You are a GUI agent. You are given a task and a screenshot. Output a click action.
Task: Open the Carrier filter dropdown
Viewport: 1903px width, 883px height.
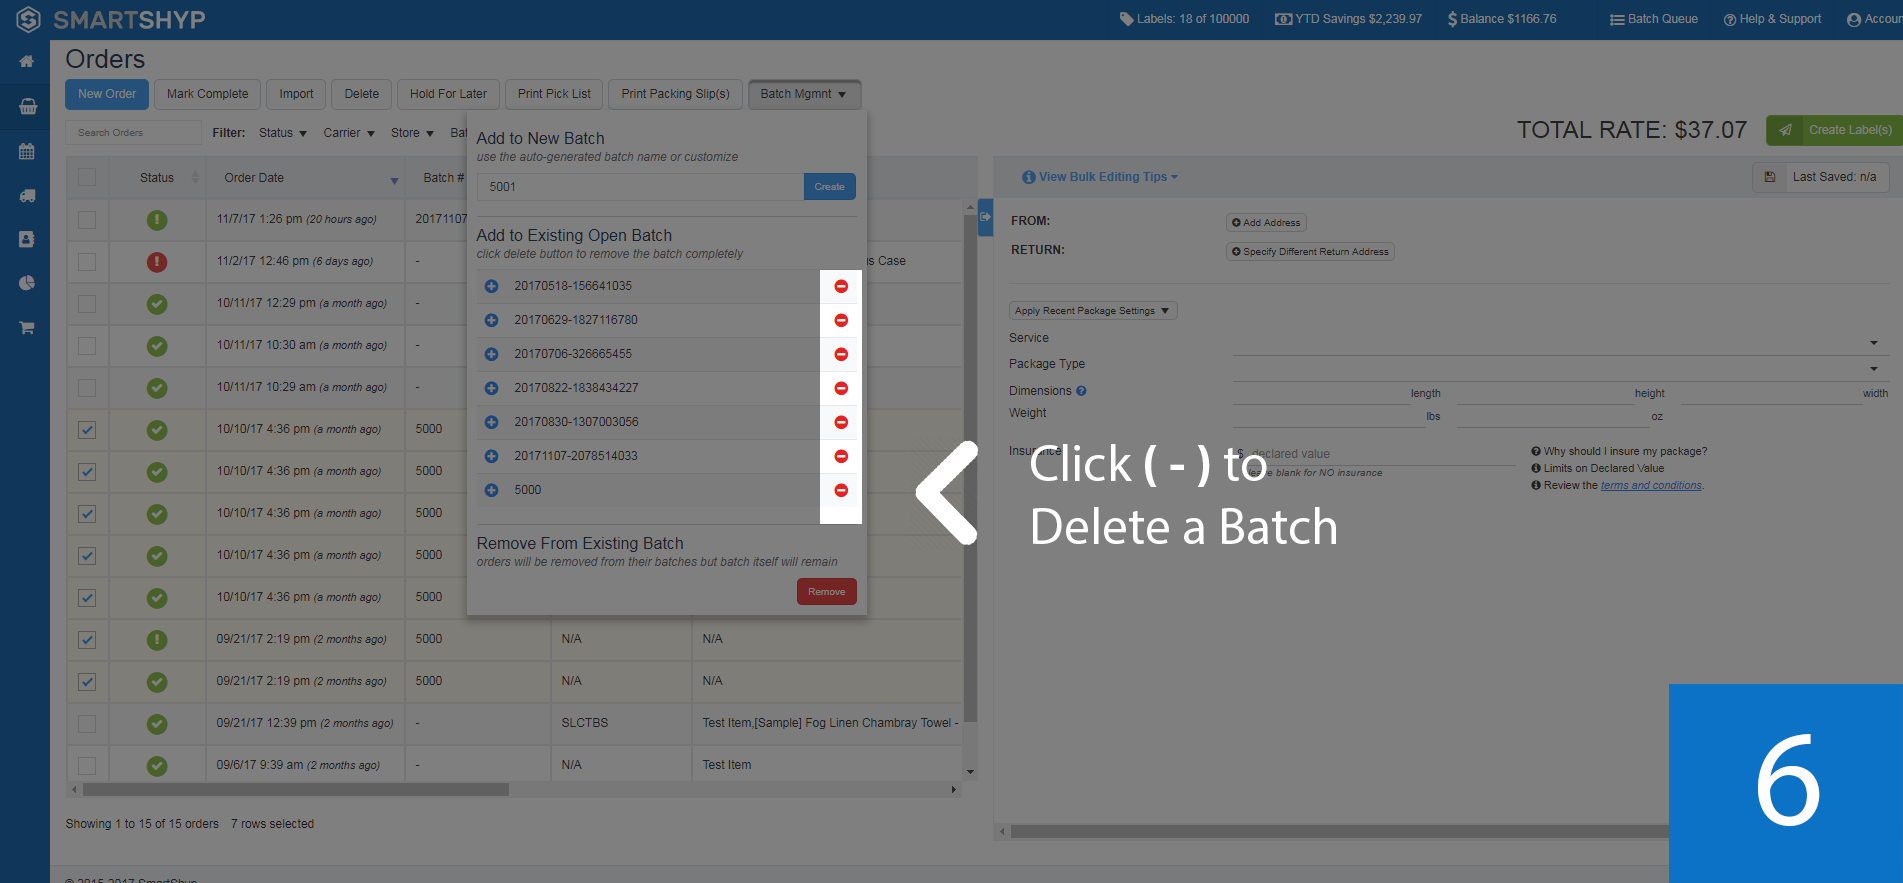pos(348,133)
